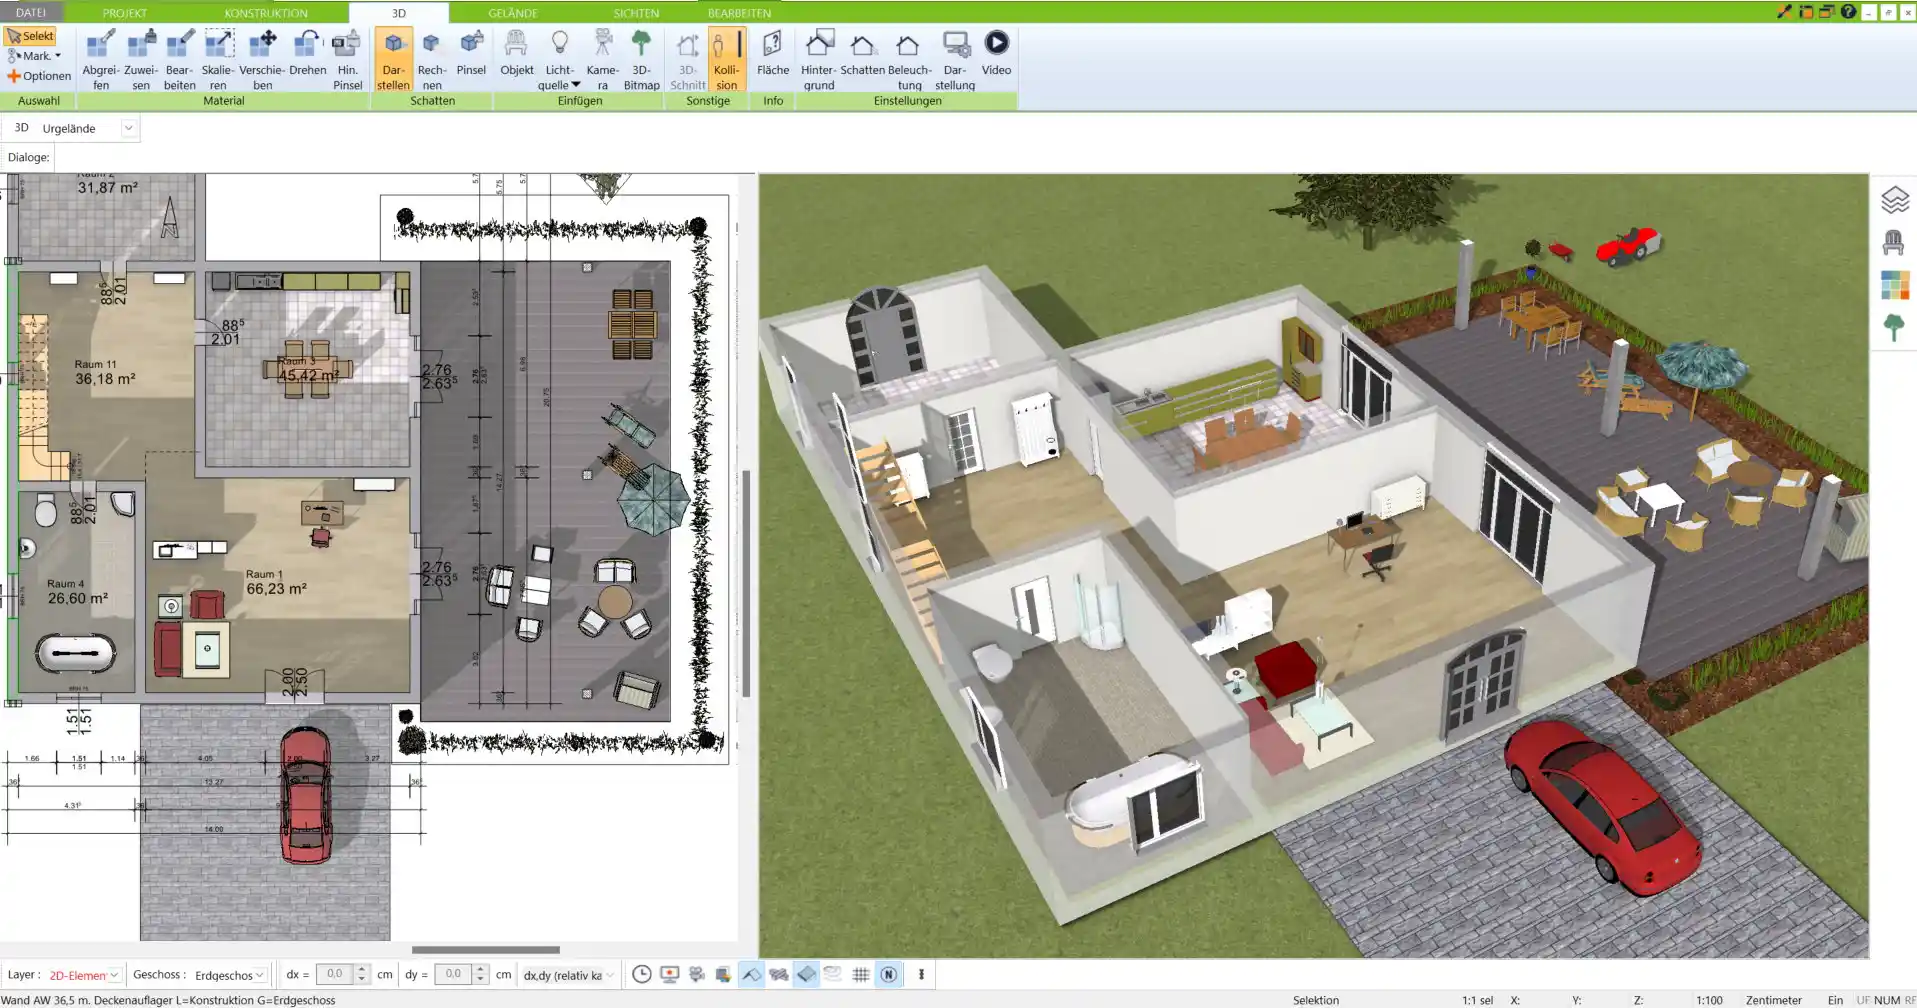Use the Drehen material tool
The image size is (1917, 1008).
[x=308, y=53]
